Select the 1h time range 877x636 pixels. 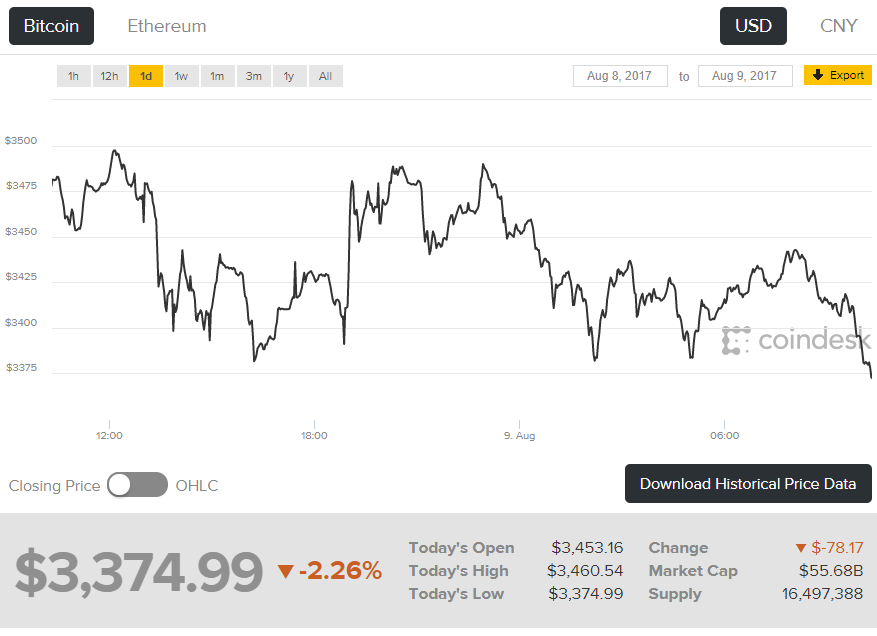[x=73, y=76]
